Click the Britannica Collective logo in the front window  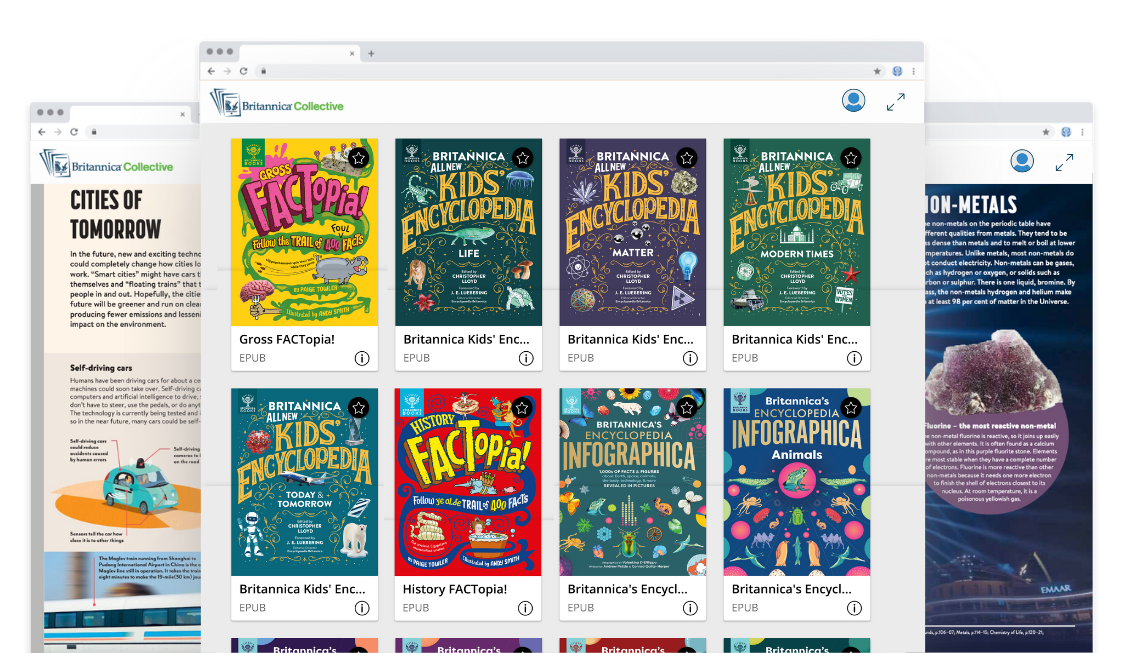point(277,103)
